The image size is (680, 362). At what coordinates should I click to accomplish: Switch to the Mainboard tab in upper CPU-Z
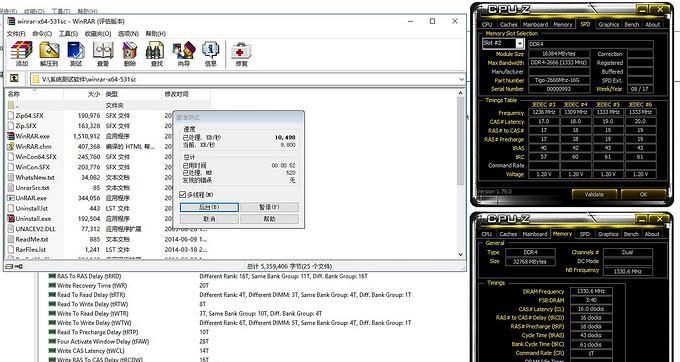(535, 25)
